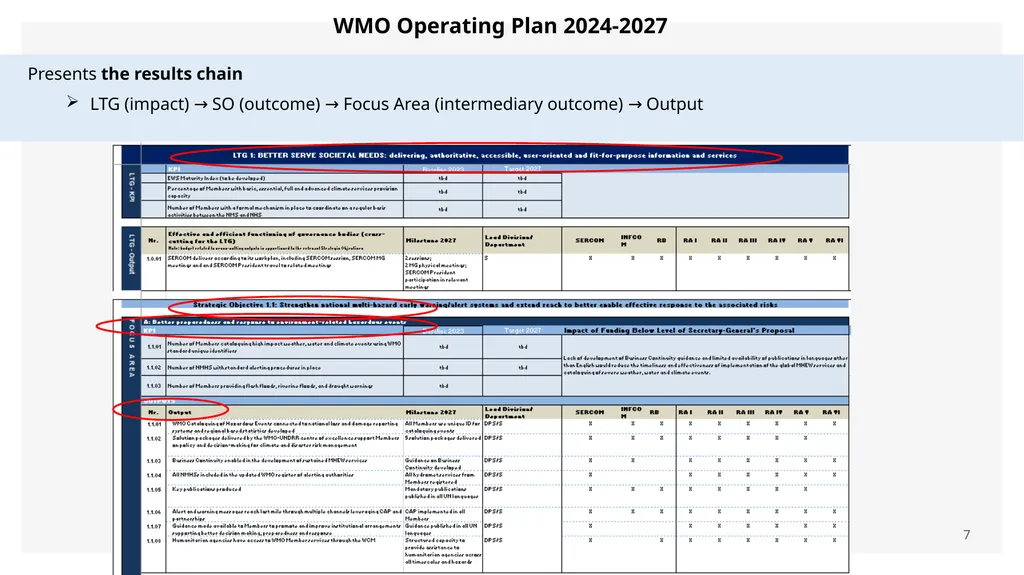Click the slide page number "7"
Viewport: 1024px width, 575px height.
click(x=967, y=534)
